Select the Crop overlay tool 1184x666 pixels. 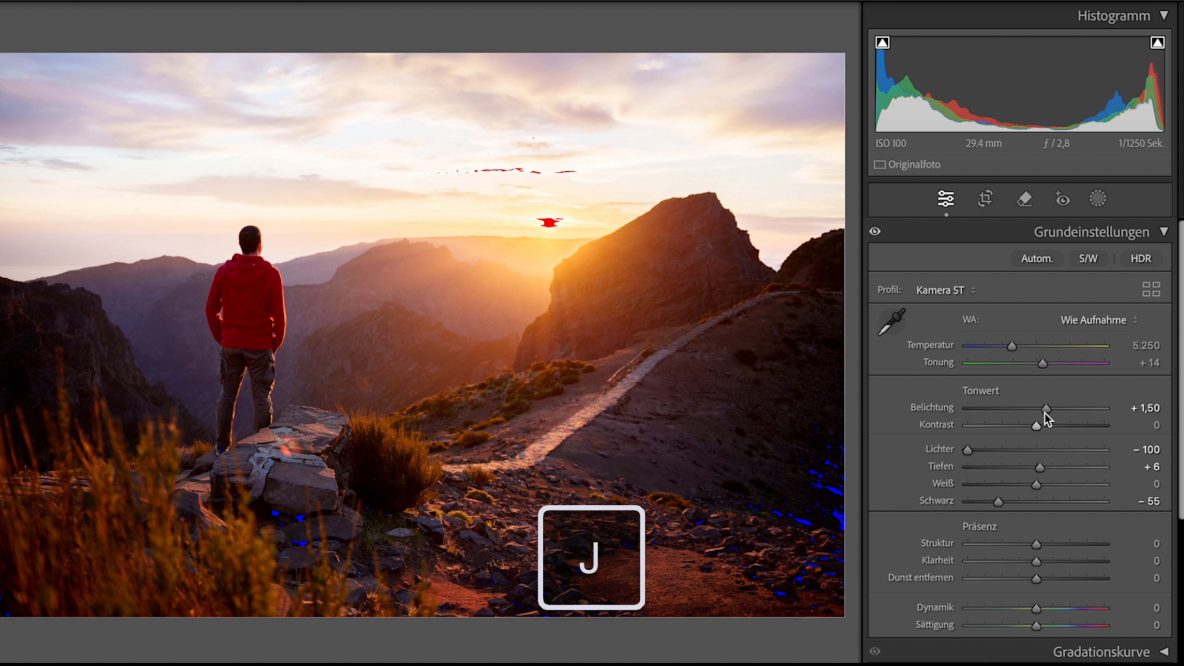coord(985,199)
